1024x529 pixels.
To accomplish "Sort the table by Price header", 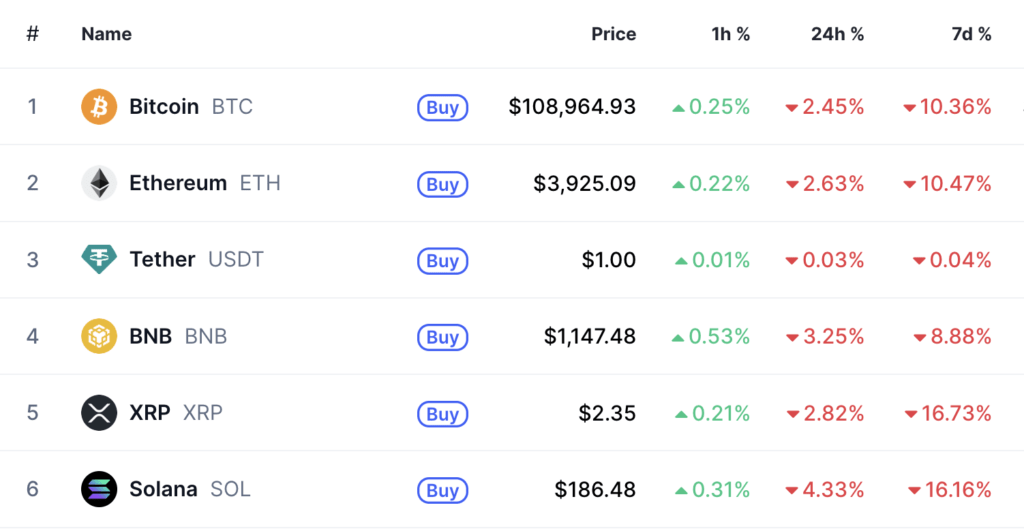I will [613, 34].
